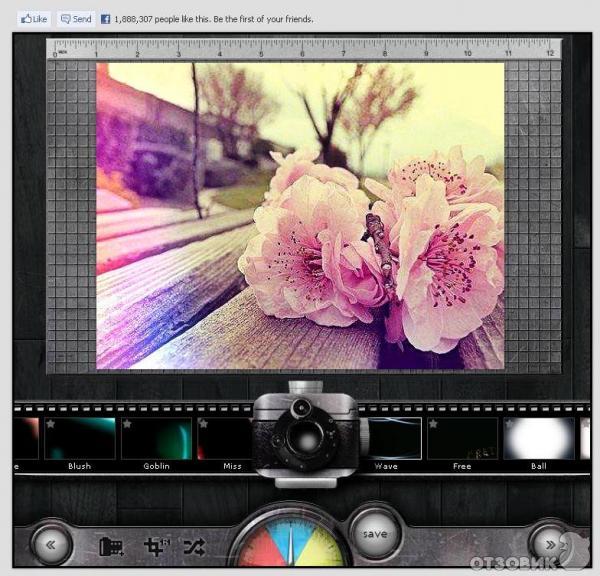This screenshot has width=600, height=576.
Task: Favorite the Blush filter star
Action: pos(50,424)
